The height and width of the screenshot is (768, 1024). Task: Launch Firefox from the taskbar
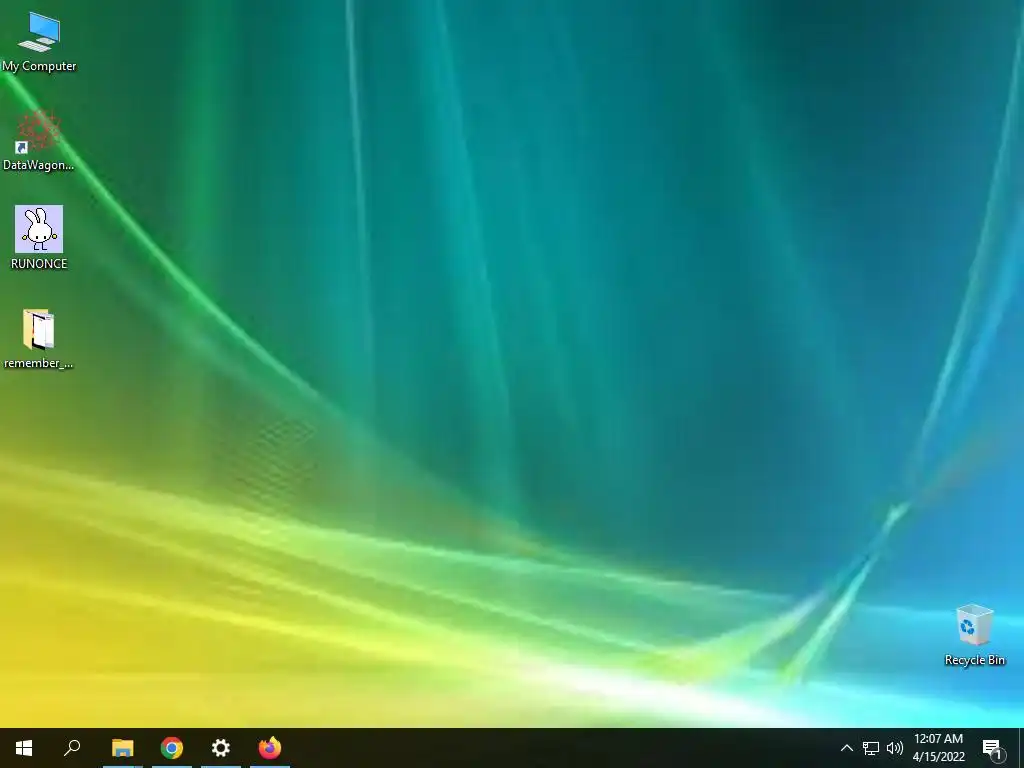(270, 748)
